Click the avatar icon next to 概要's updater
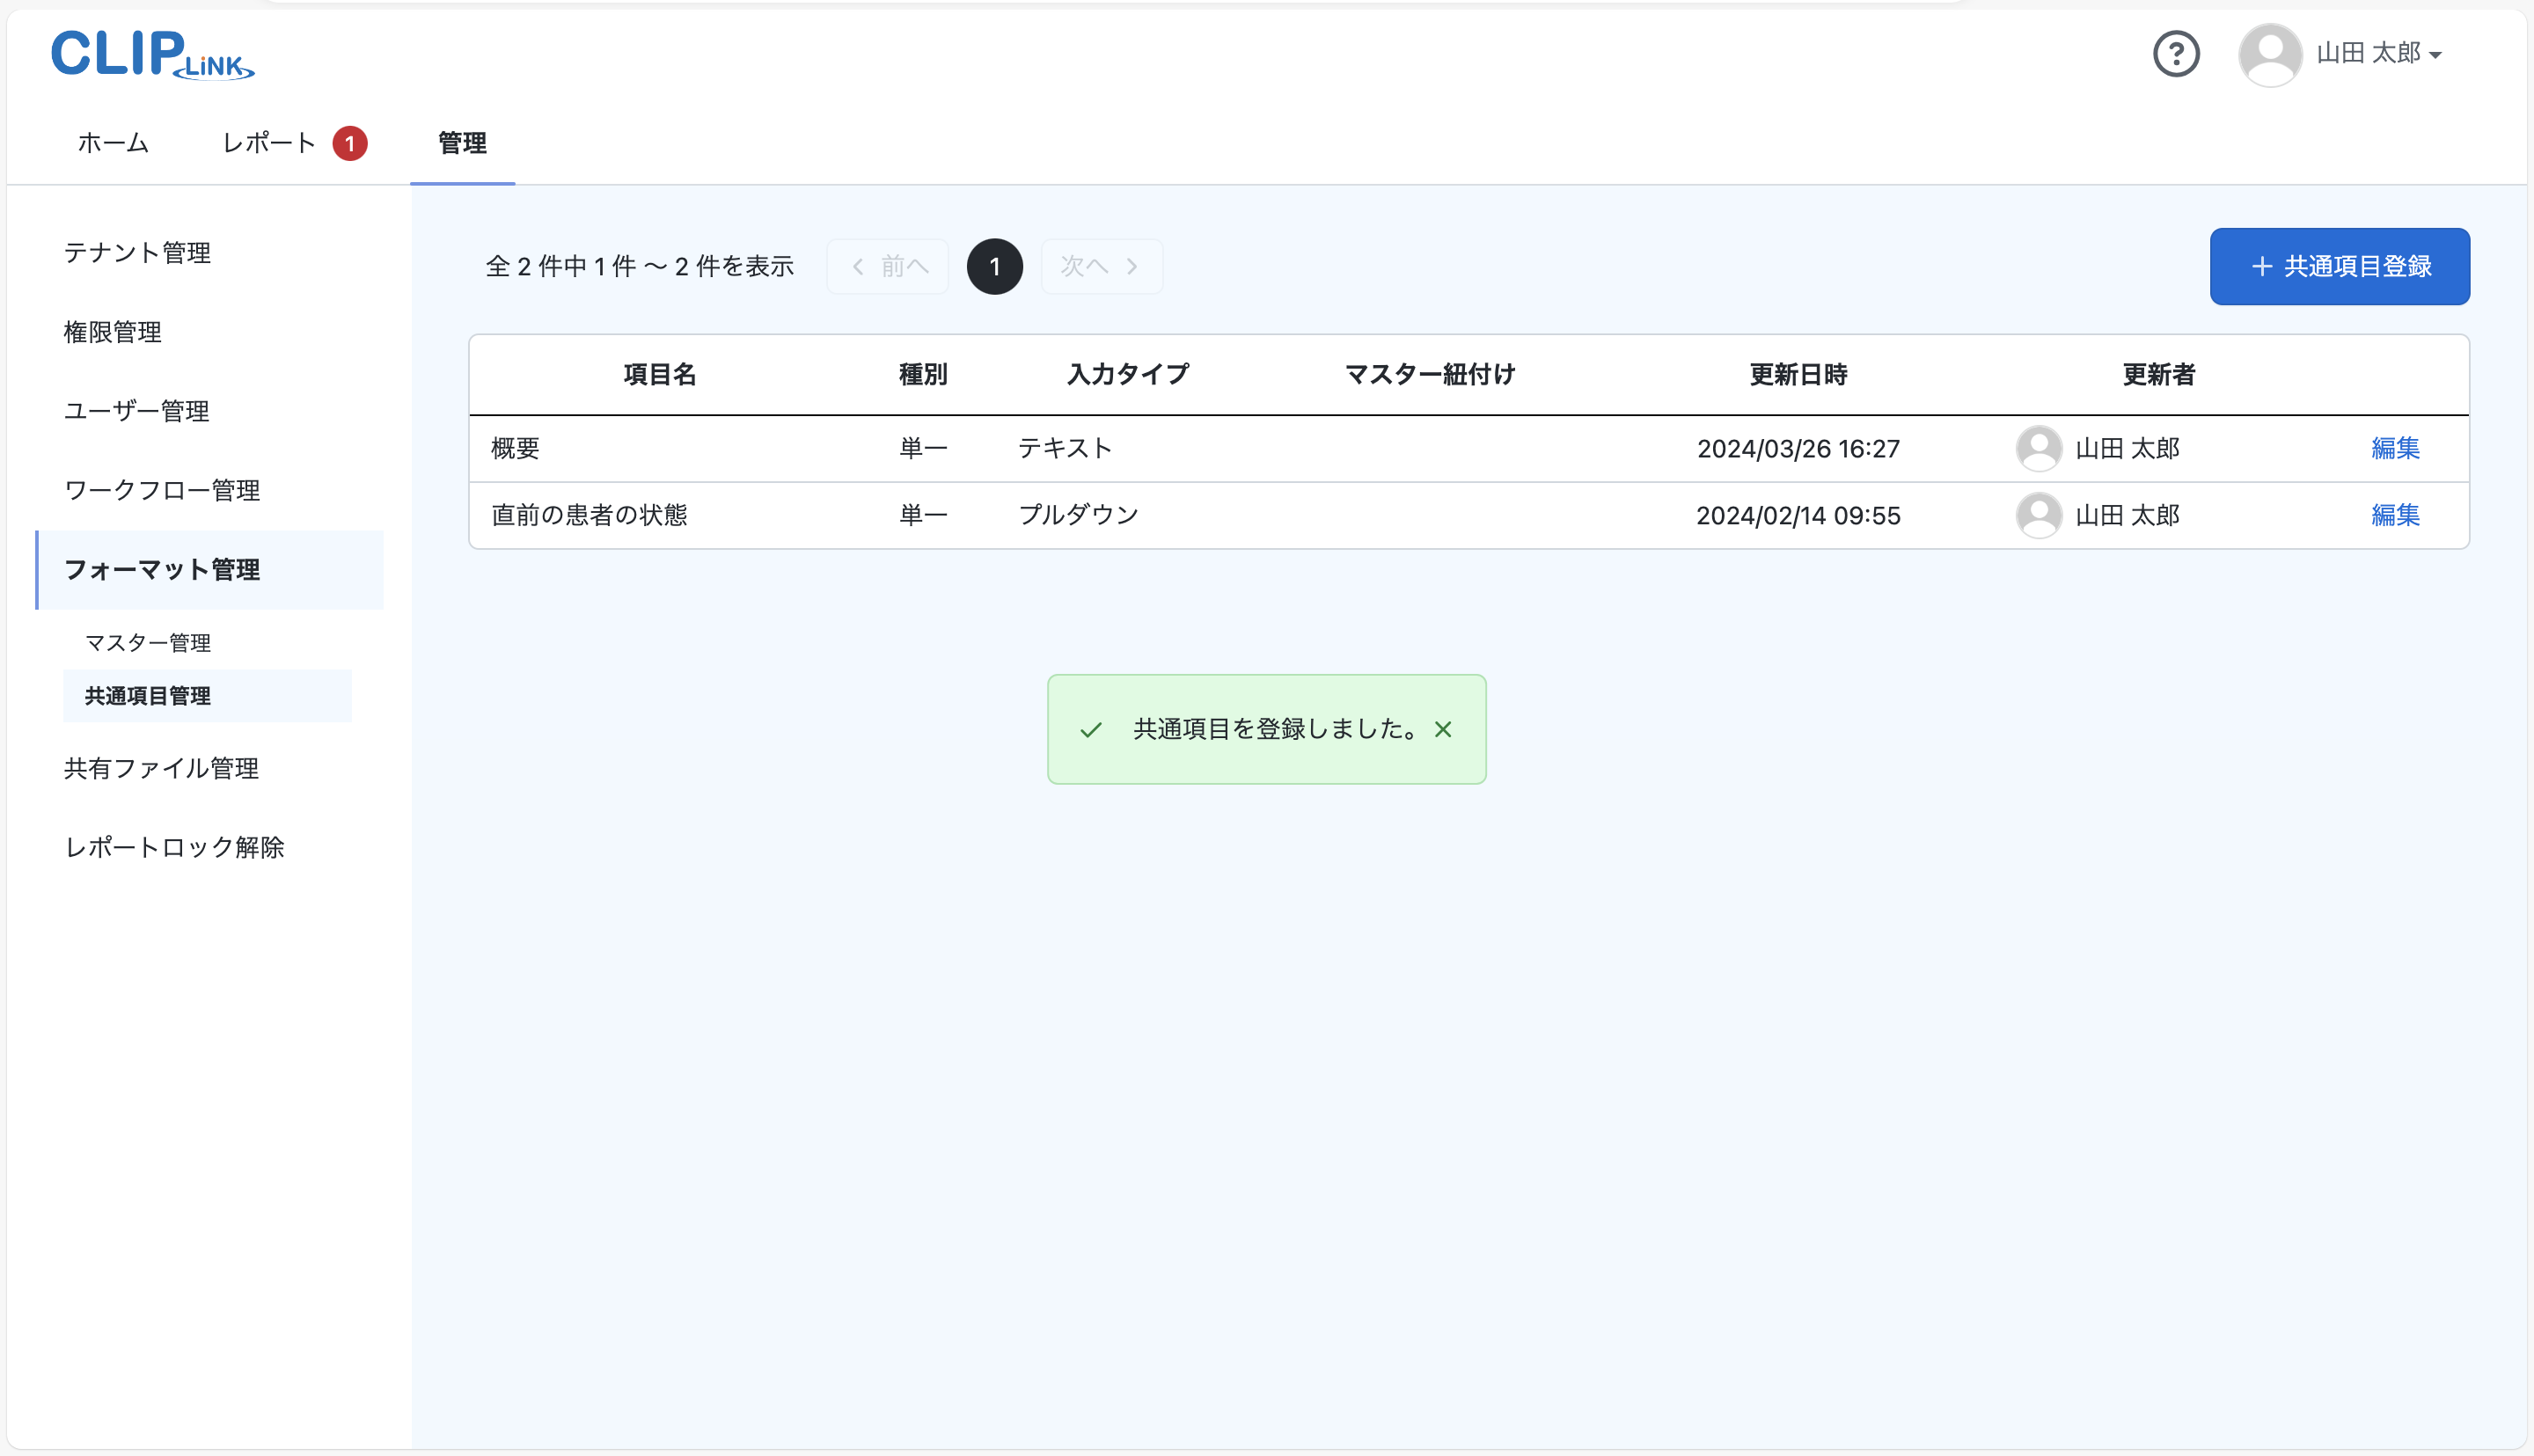The image size is (2534, 1456). click(x=2039, y=448)
